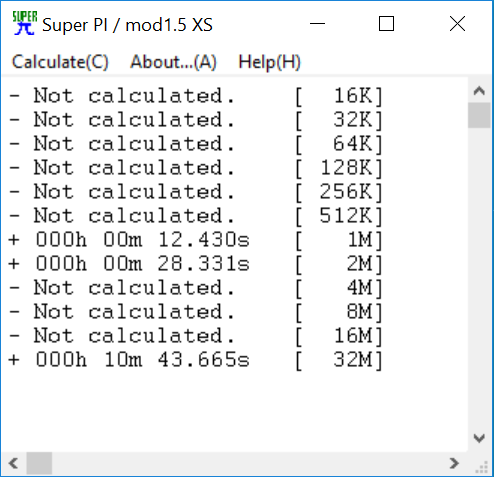Click the vertical scrollbar down arrow
Screen dimensions: 494x477
(x=479, y=438)
